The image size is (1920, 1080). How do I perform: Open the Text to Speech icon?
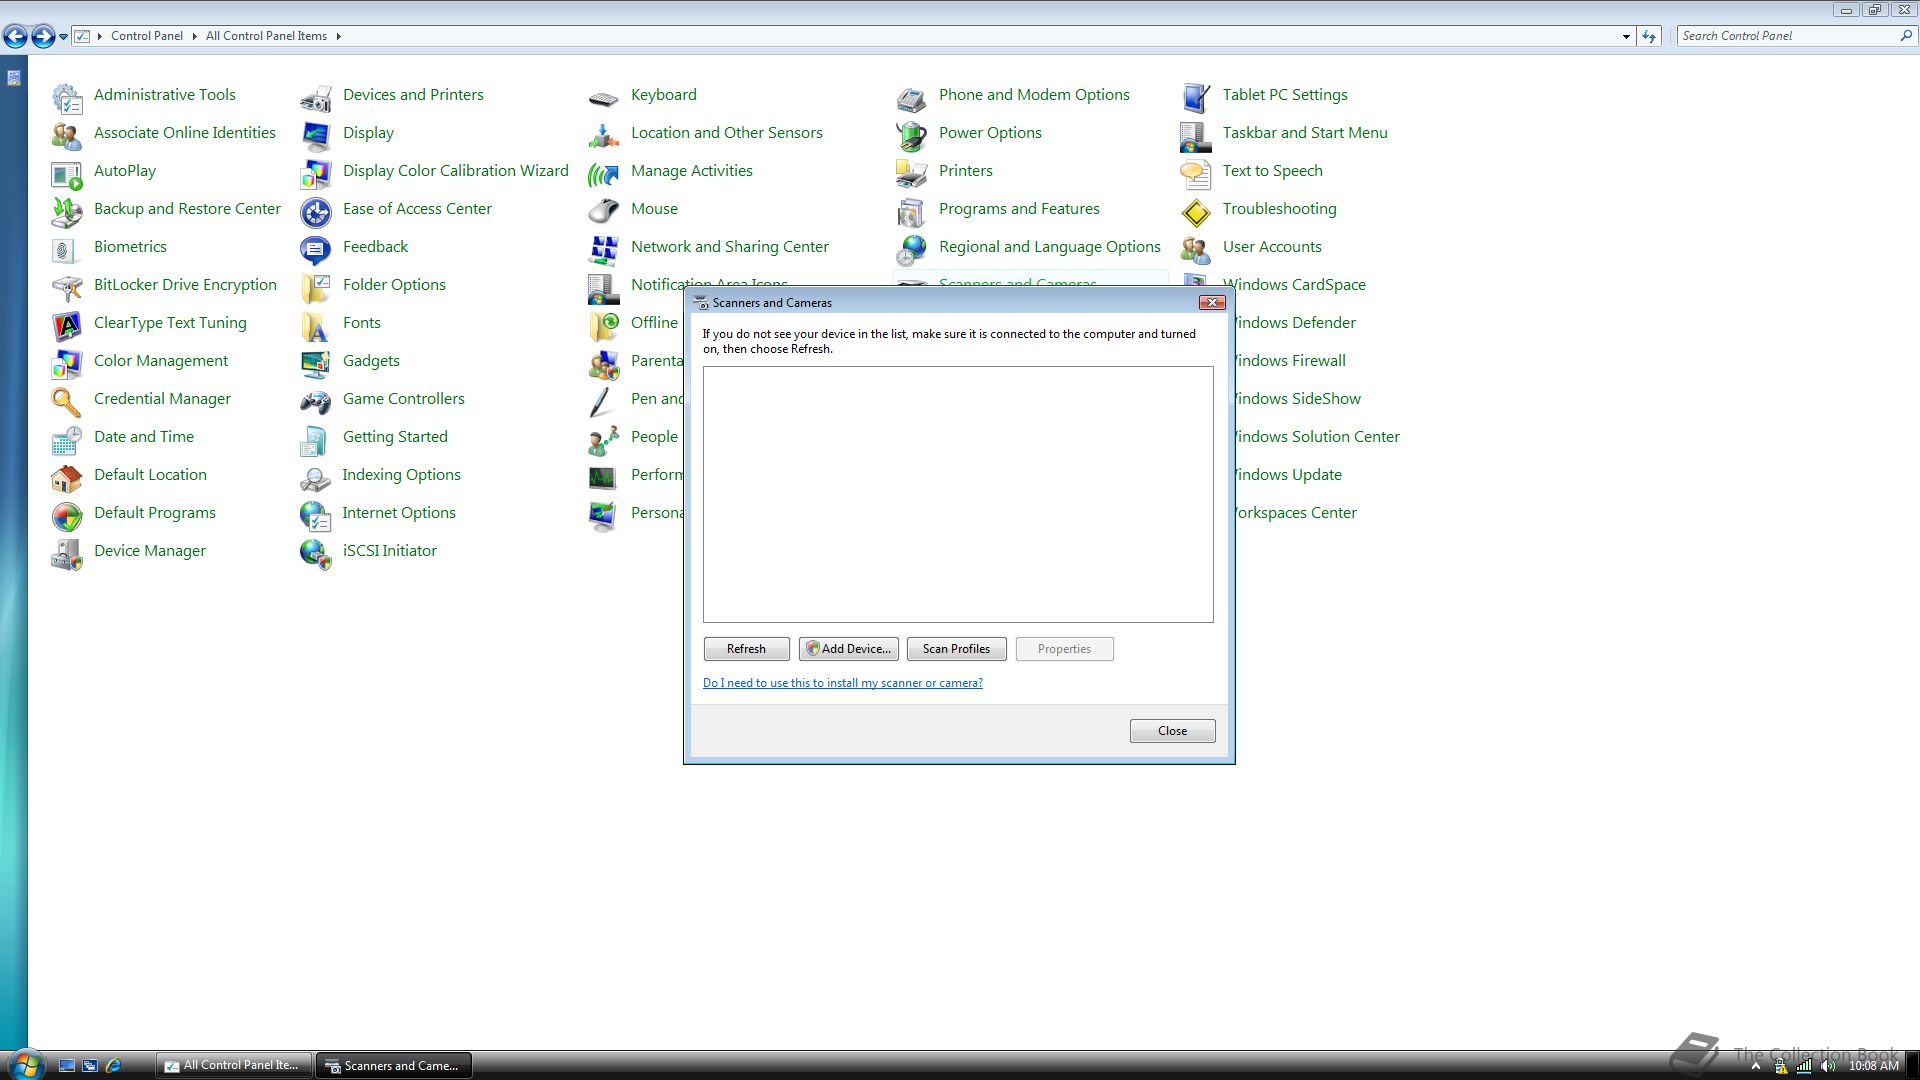pyautogui.click(x=1196, y=173)
